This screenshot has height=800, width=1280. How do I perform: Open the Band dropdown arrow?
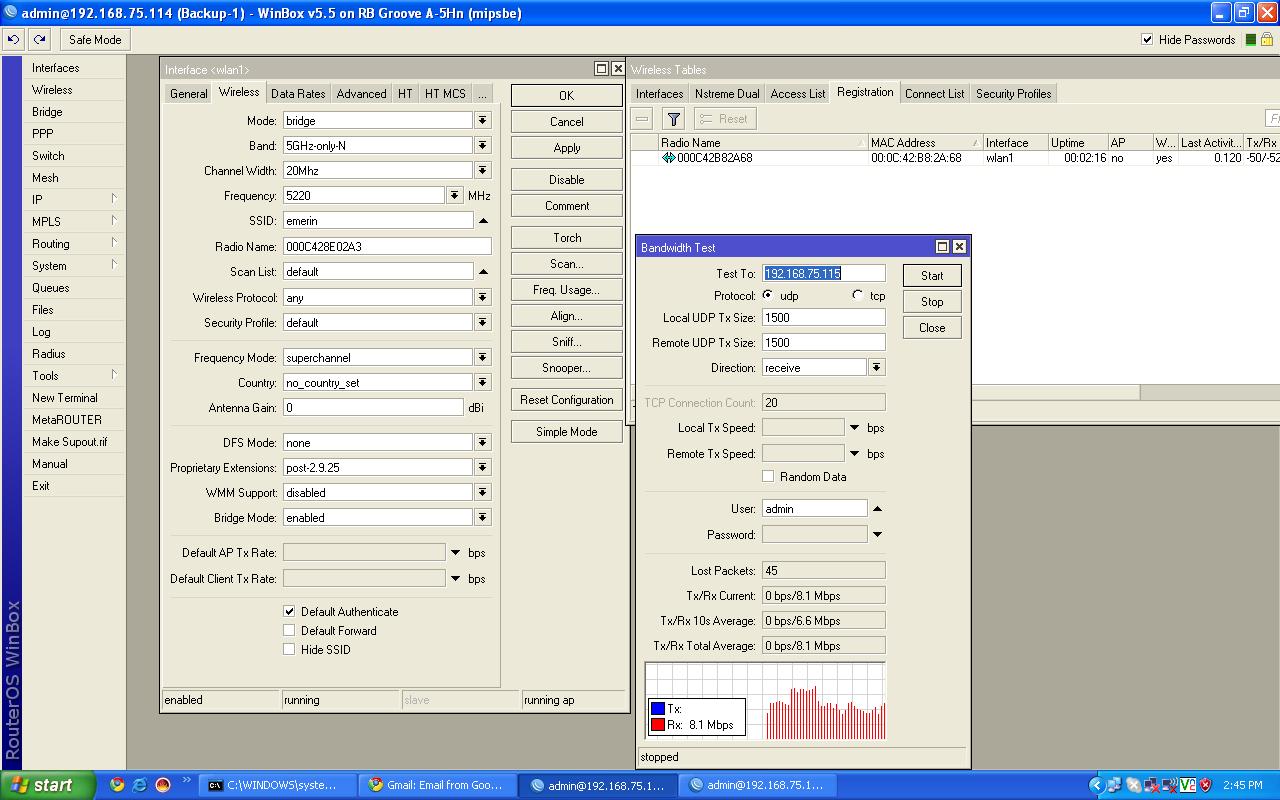coord(483,146)
